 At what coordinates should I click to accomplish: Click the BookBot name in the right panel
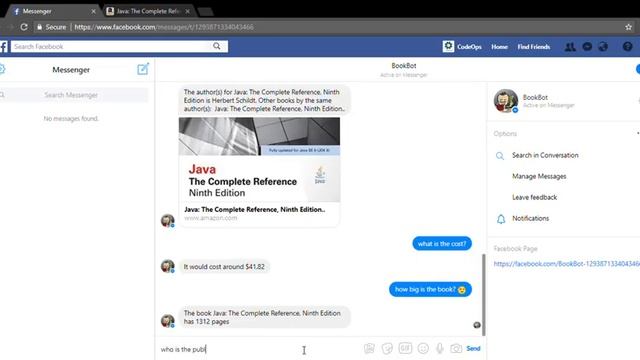click(x=535, y=97)
